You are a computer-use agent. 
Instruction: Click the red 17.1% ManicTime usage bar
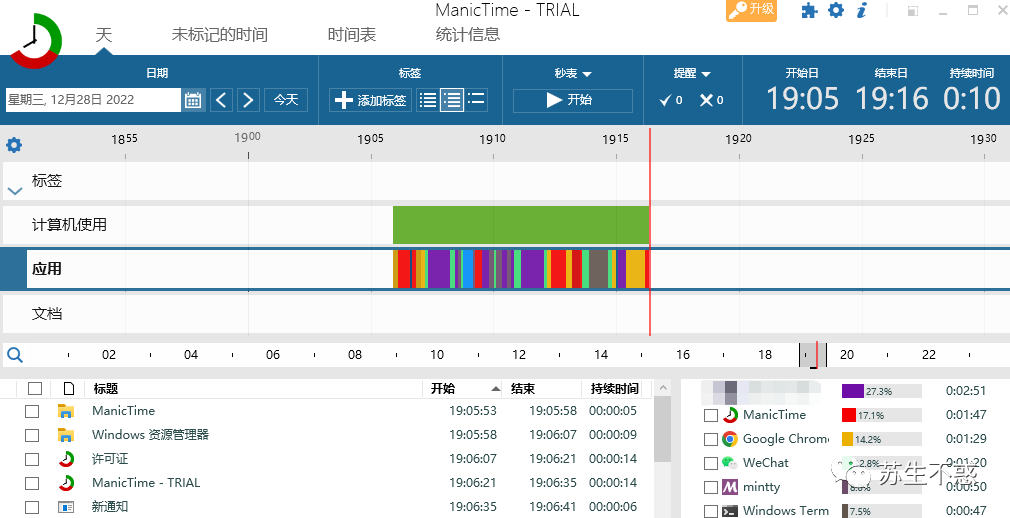848,416
